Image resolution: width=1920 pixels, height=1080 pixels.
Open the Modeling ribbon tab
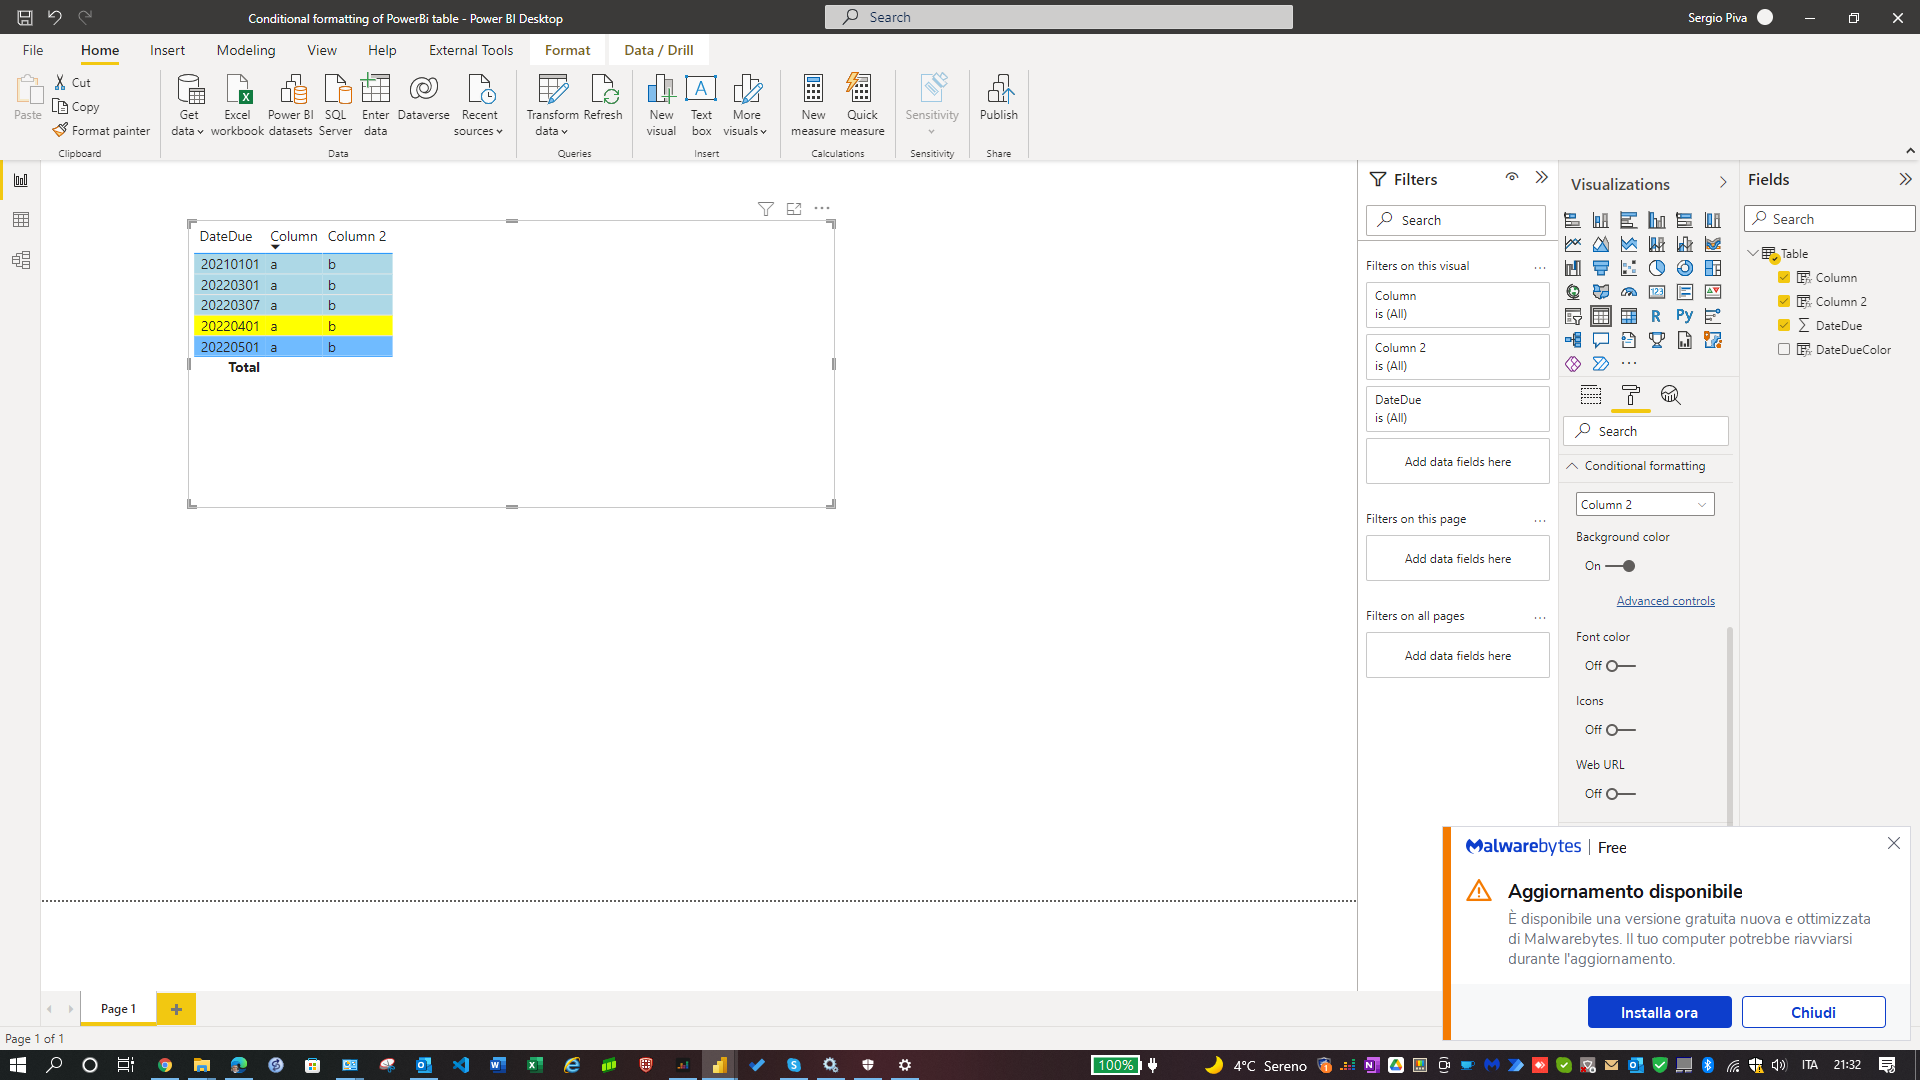point(246,50)
